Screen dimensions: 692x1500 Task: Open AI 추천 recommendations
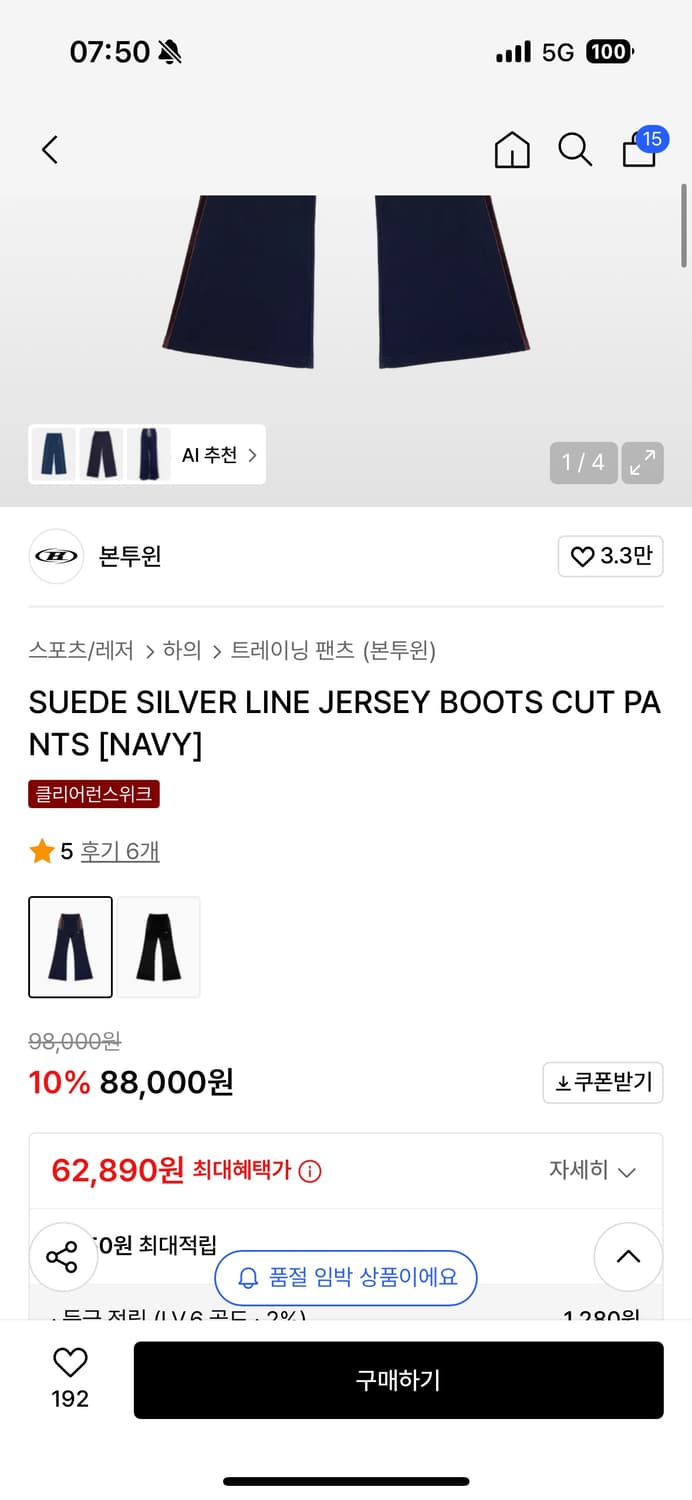(218, 453)
